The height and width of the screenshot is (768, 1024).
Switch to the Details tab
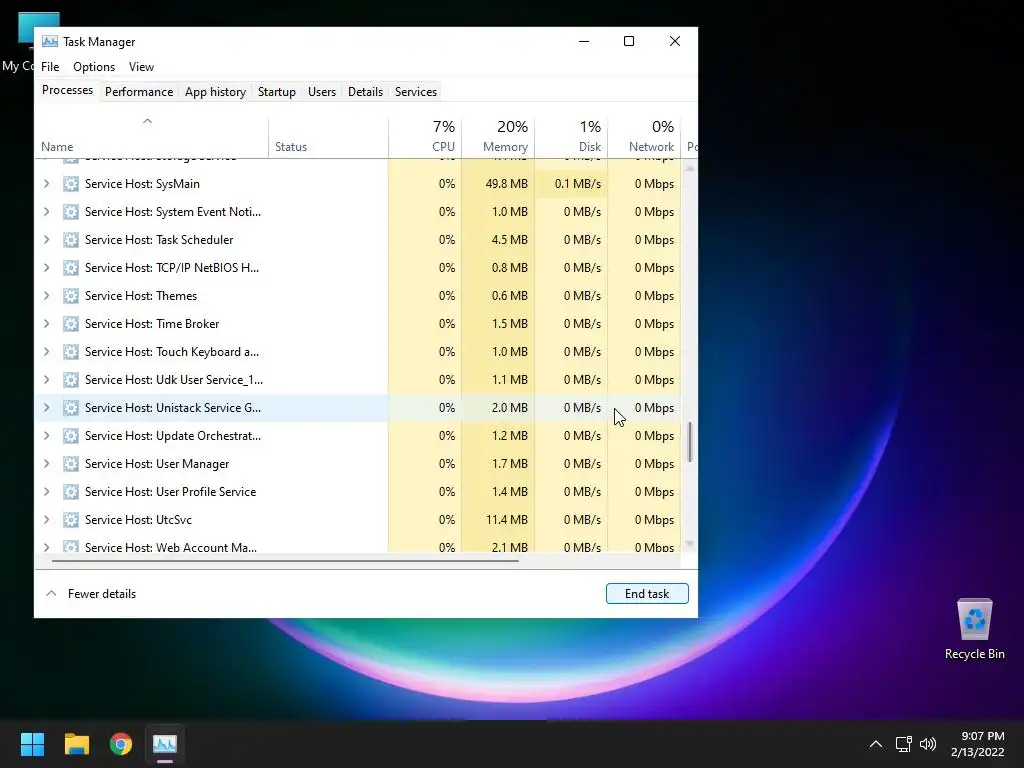[365, 92]
